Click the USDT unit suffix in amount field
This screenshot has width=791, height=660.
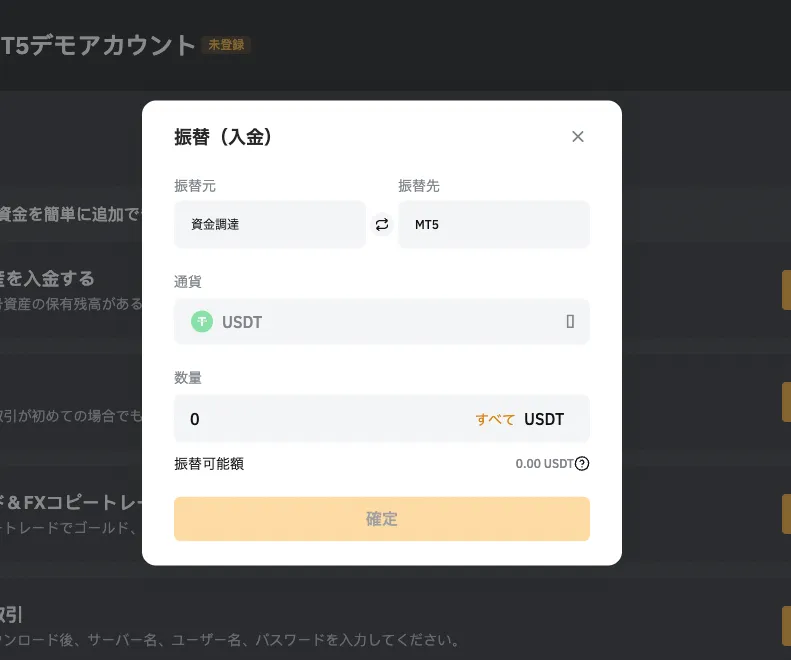[x=544, y=419]
